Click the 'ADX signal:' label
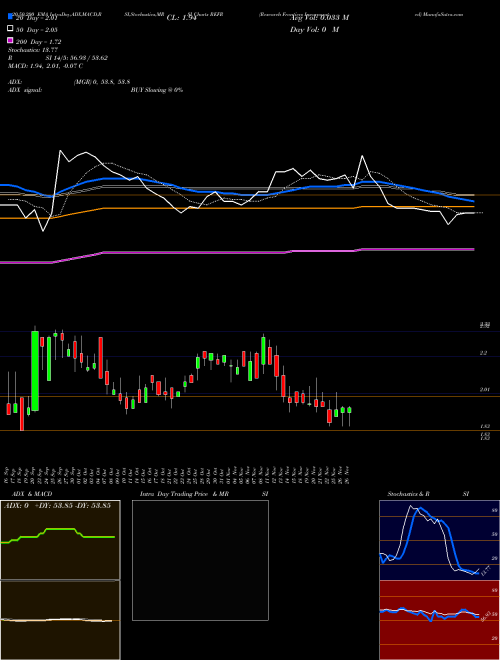The width and height of the screenshot is (500, 660). 25,90
